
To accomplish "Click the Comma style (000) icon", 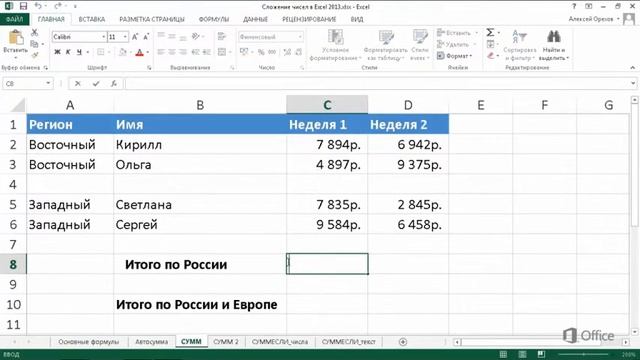I will (x=272, y=52).
